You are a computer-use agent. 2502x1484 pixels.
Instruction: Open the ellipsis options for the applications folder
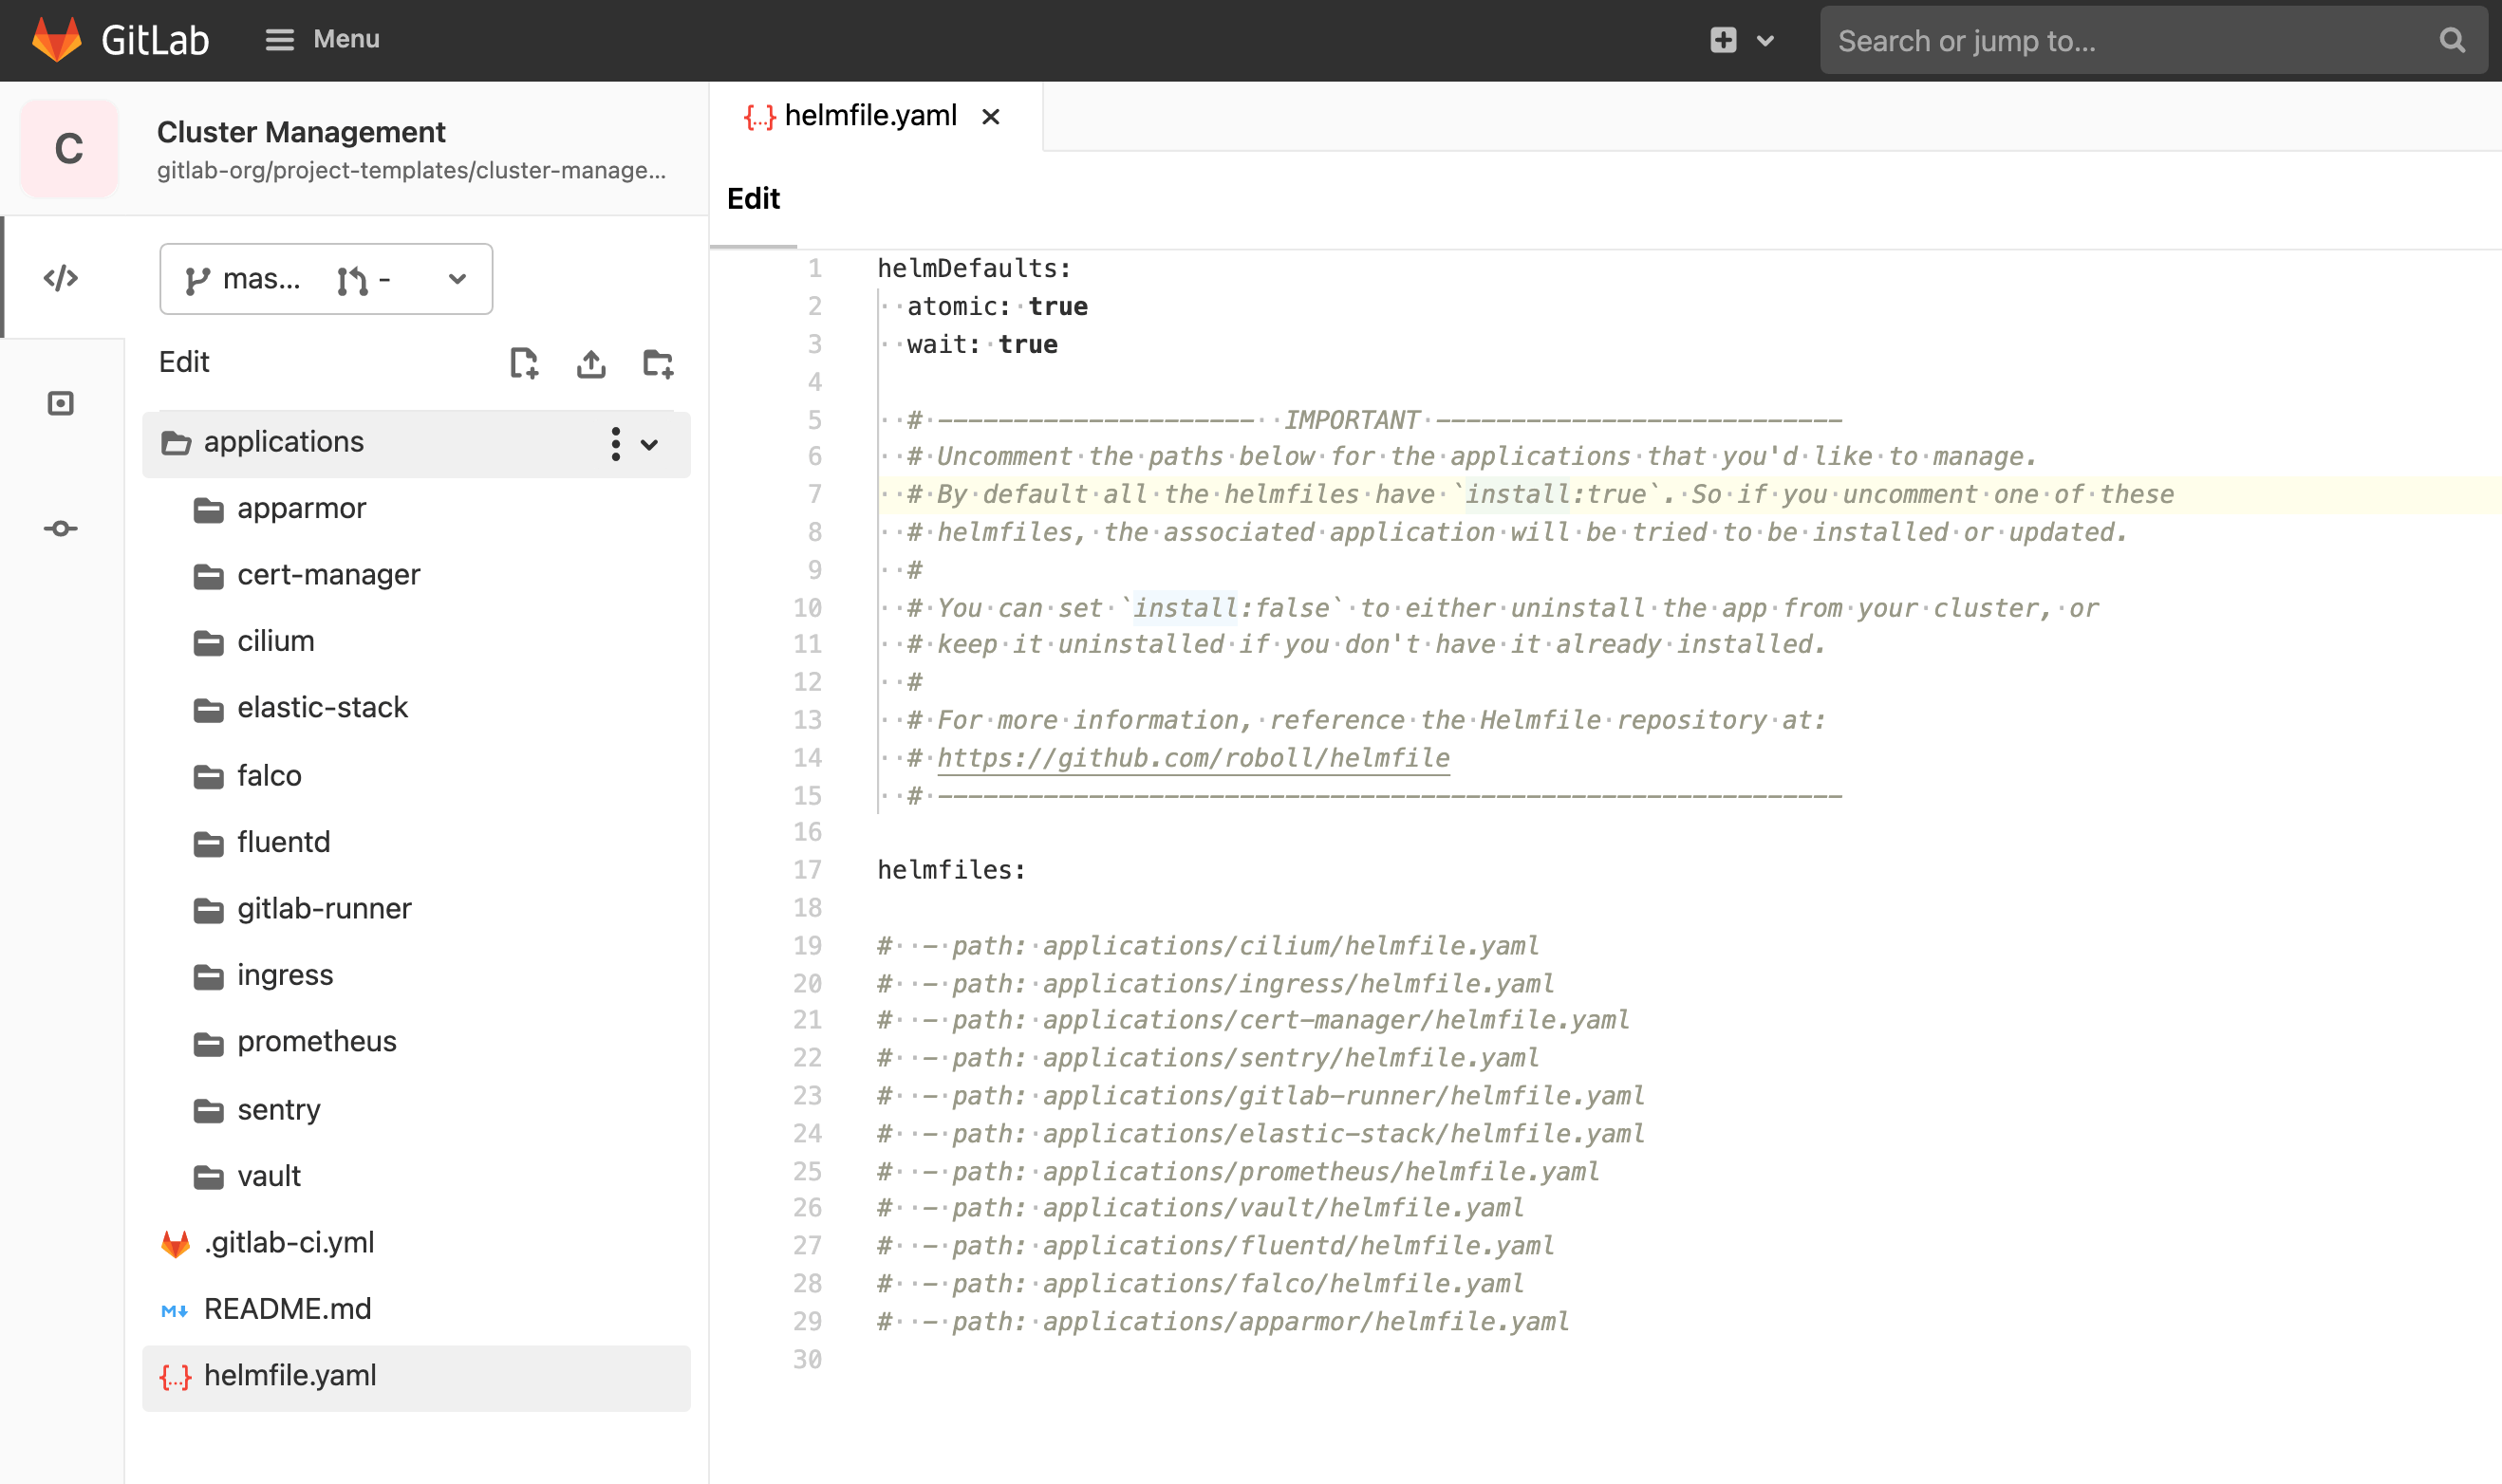[x=616, y=443]
